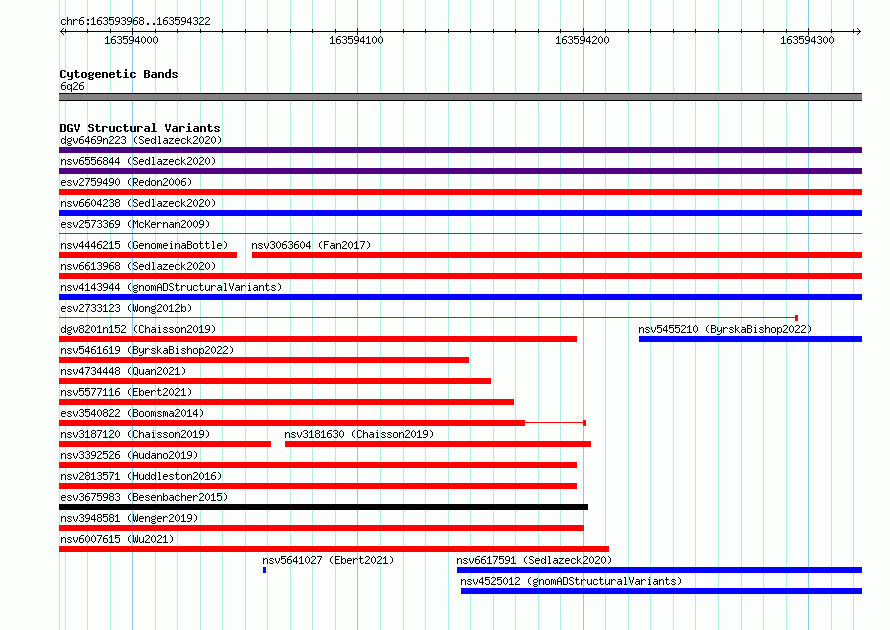Click ruler position 163594100
The height and width of the screenshot is (630, 890).
pyautogui.click(x=356, y=40)
